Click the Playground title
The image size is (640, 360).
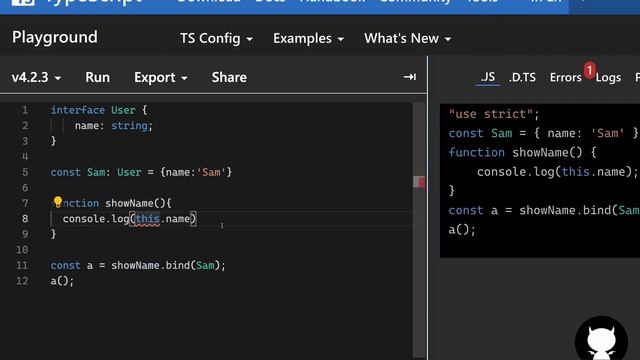click(55, 37)
